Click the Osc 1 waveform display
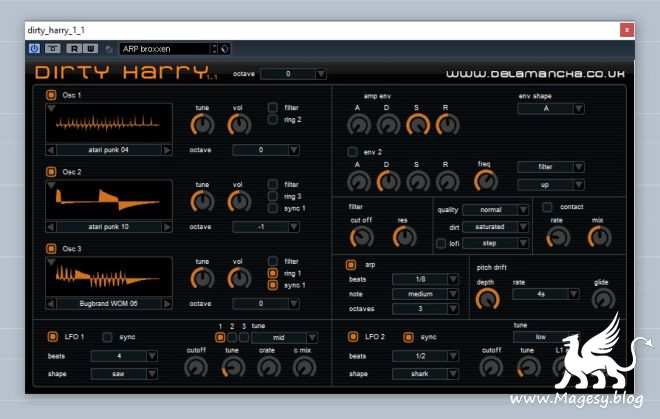The image size is (660, 419). (109, 123)
